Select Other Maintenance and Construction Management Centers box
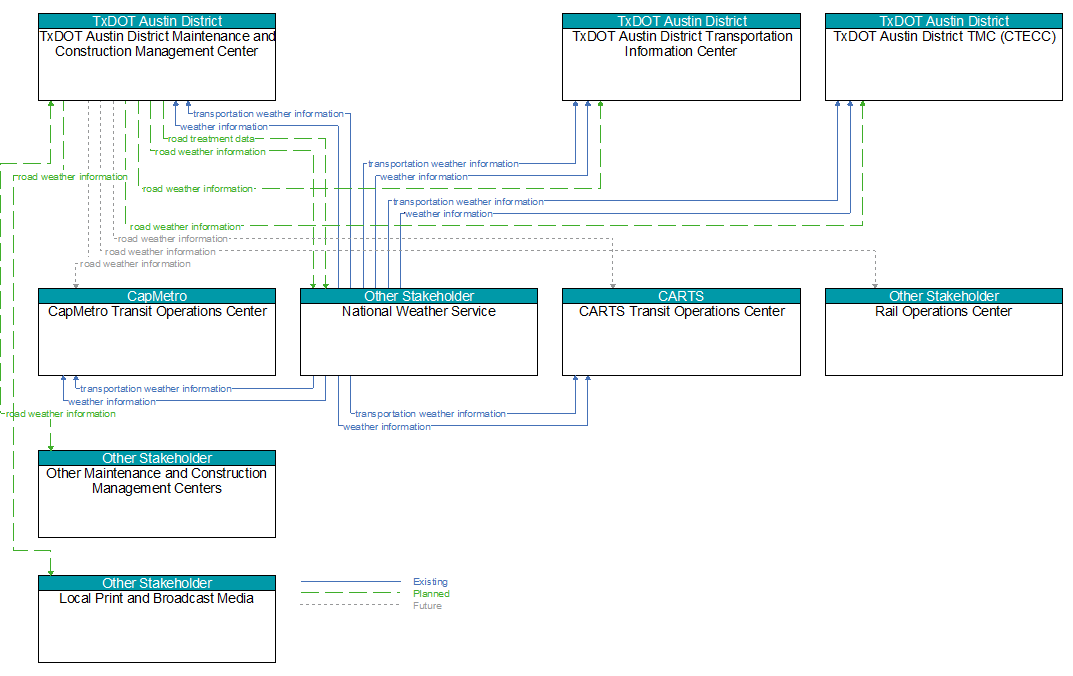This screenshot has width=1073, height=676. click(x=157, y=494)
